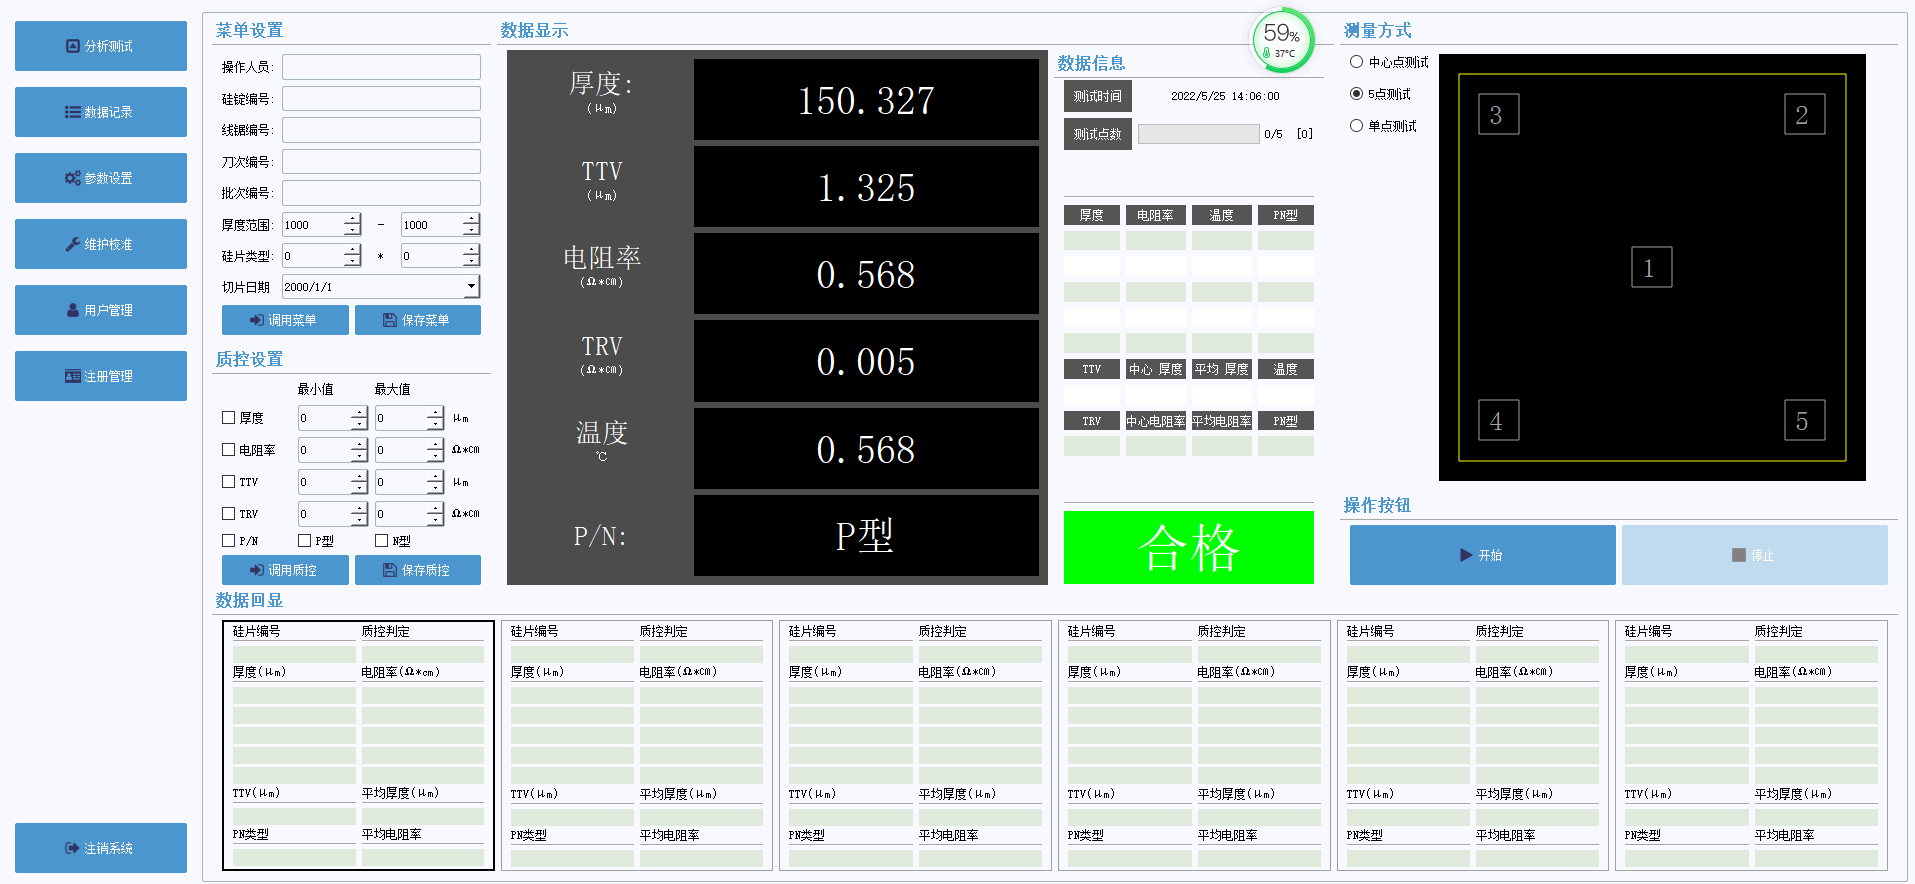1915x884 pixels.
Task: Adjust the second 硅片类型 spinner
Action: click(471, 256)
